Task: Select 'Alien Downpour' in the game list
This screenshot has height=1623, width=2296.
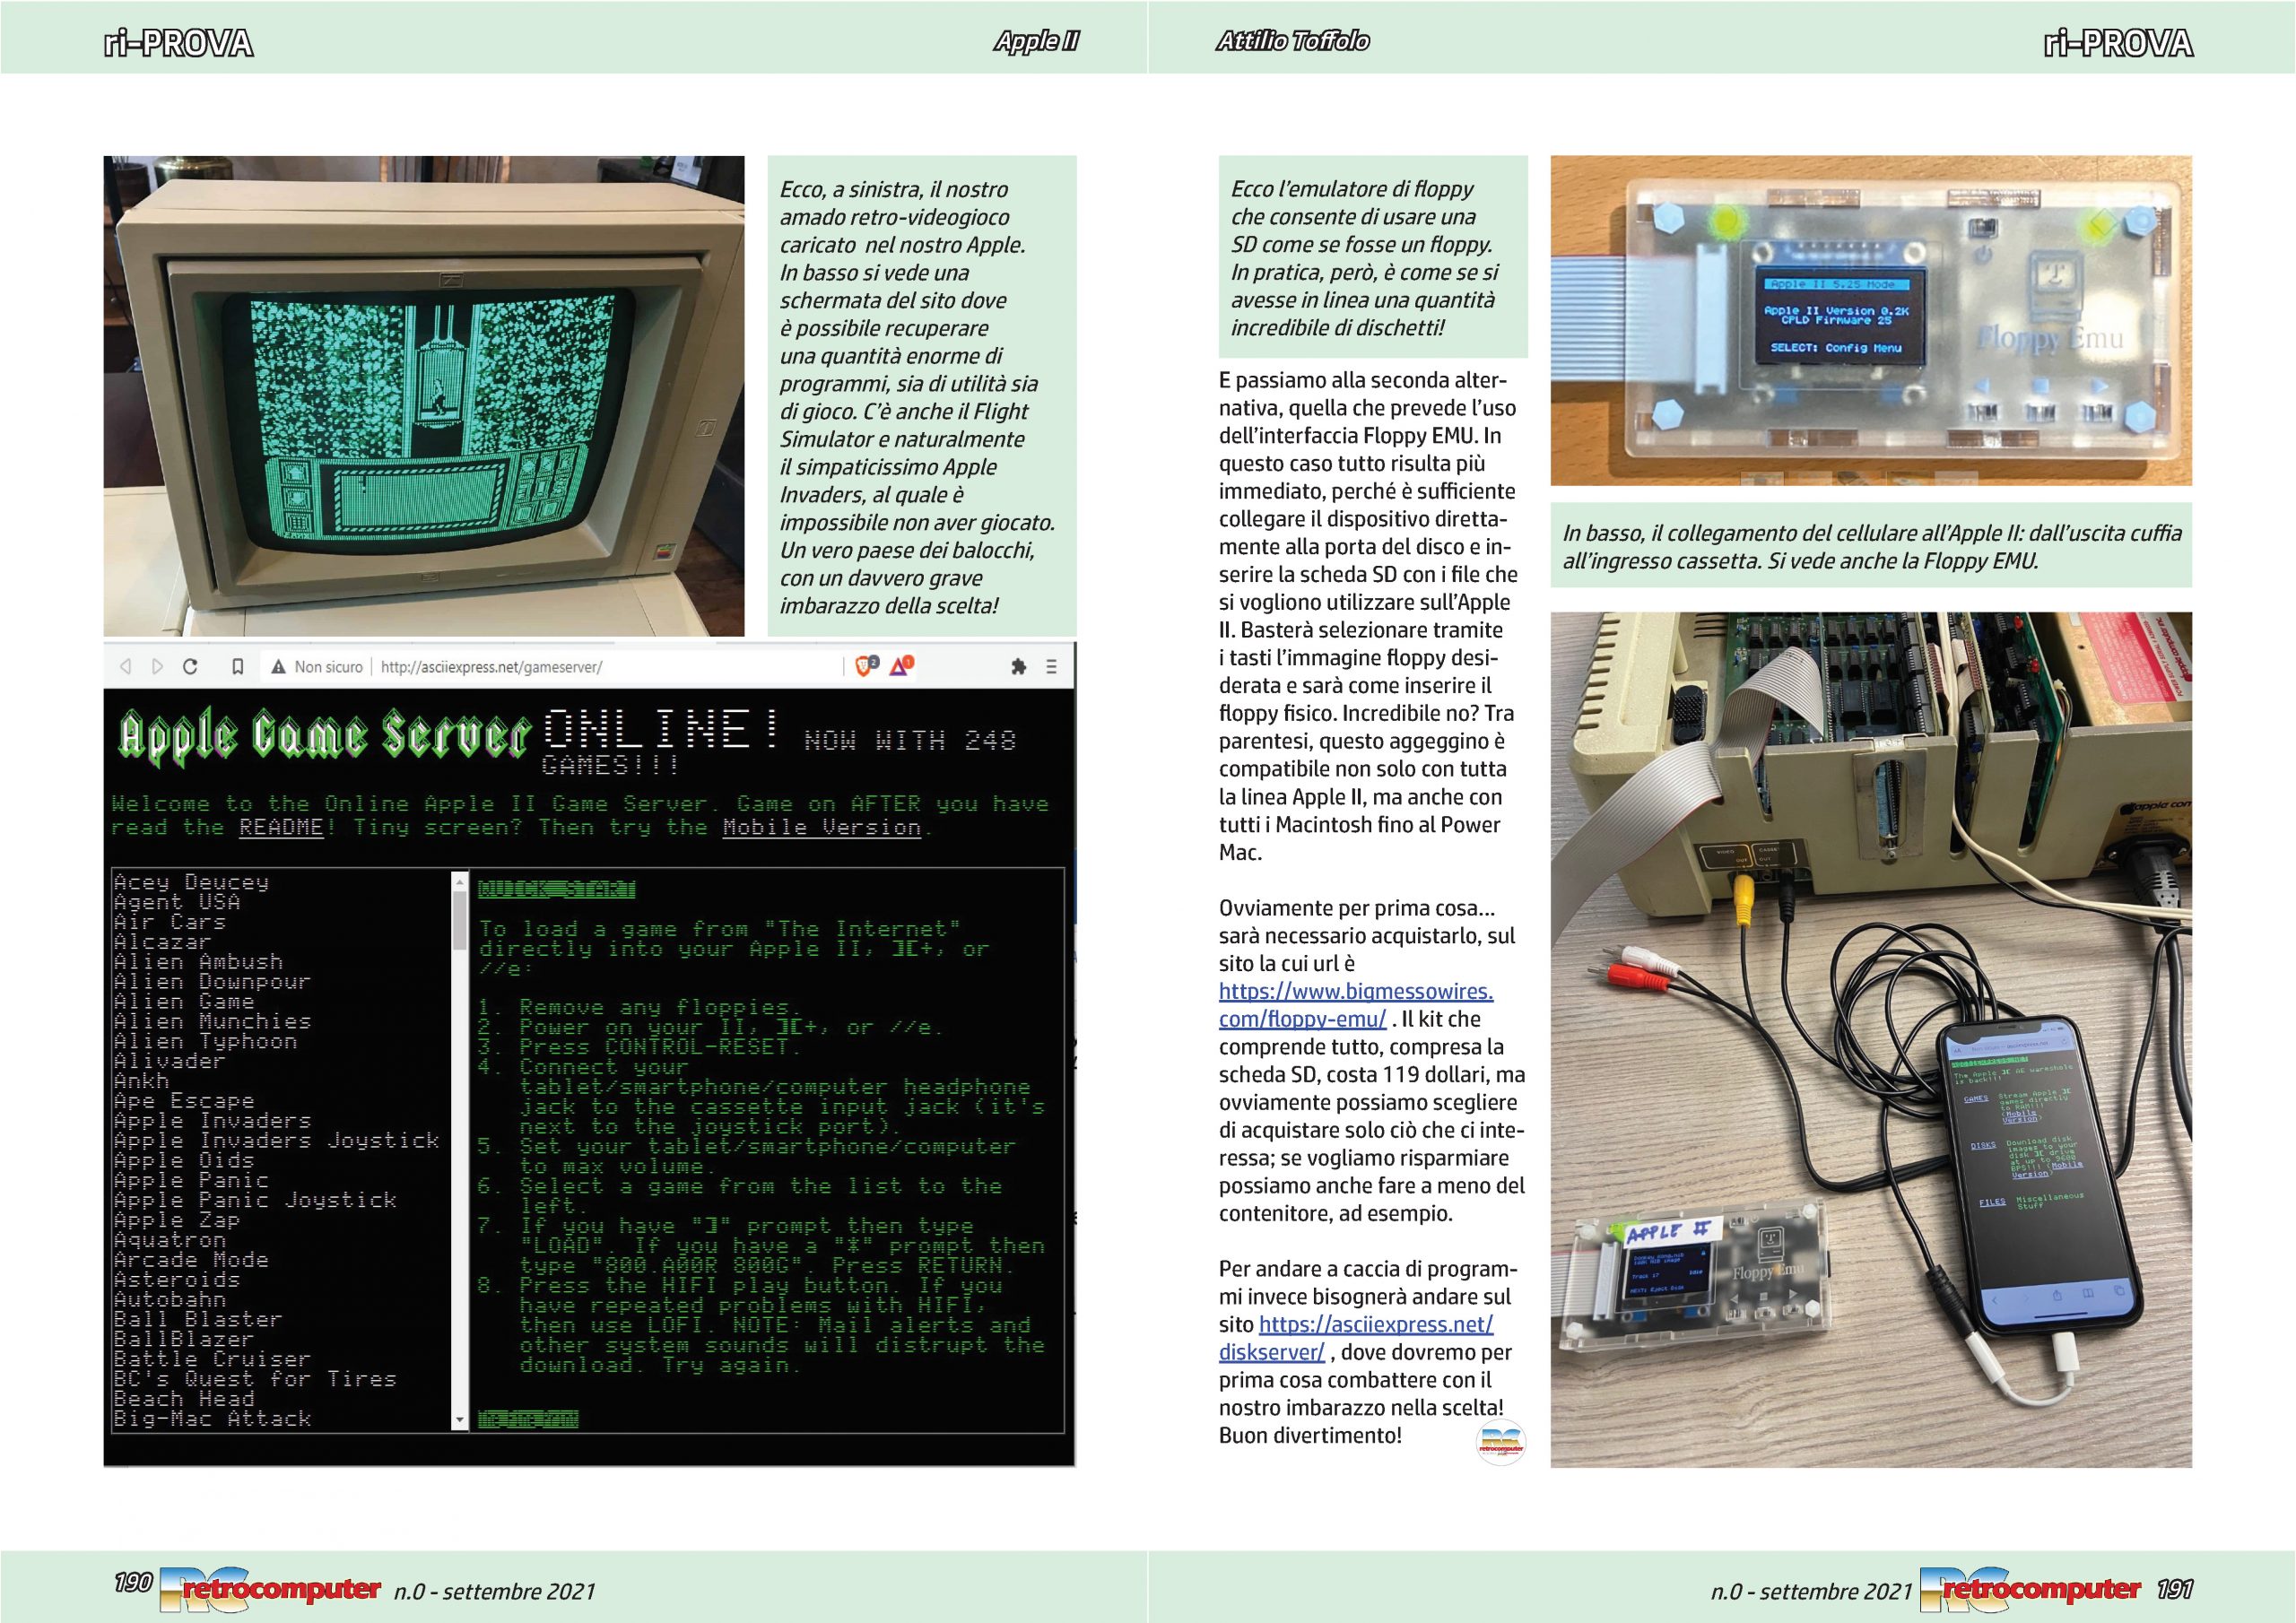Action: pyautogui.click(x=212, y=982)
